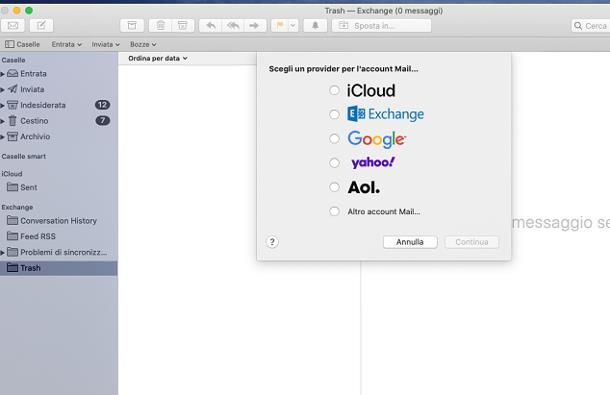Select the Altro account Mail radio button

point(334,211)
